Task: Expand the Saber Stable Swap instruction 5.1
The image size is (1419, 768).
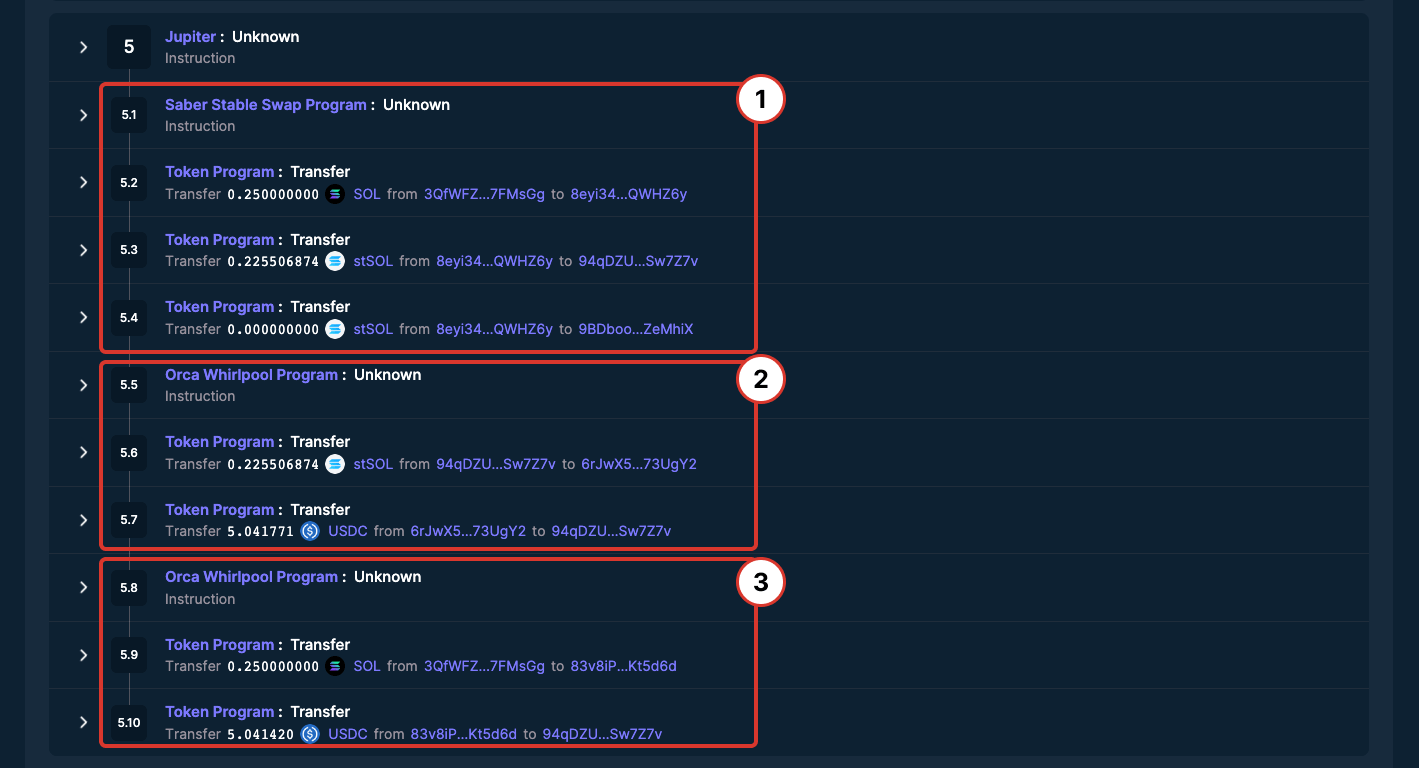Action: 84,115
